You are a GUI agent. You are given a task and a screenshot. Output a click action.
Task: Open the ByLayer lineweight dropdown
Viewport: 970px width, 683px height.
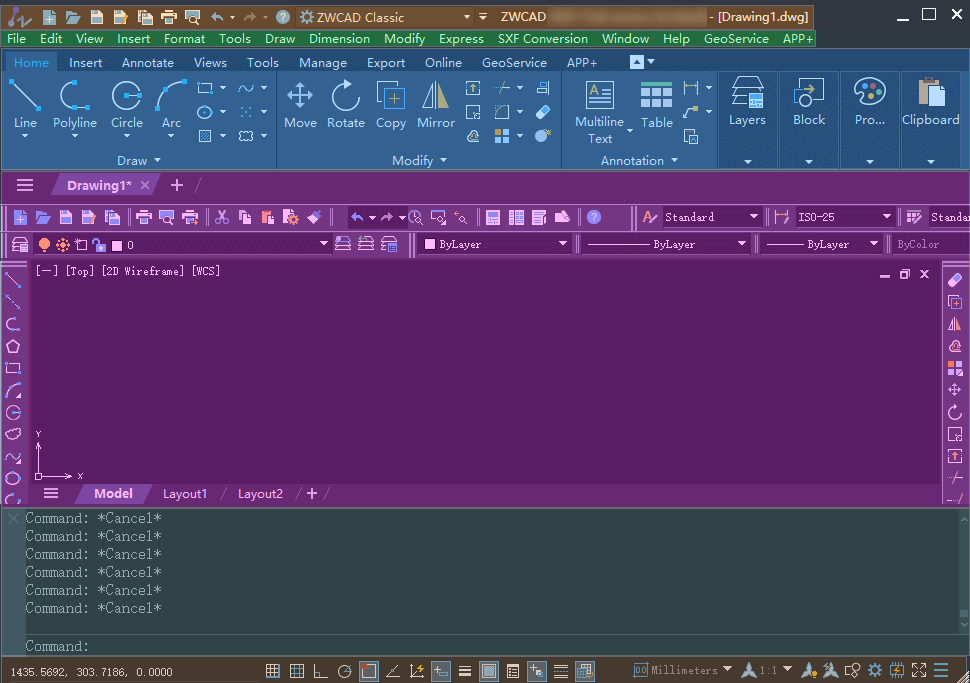(822, 244)
